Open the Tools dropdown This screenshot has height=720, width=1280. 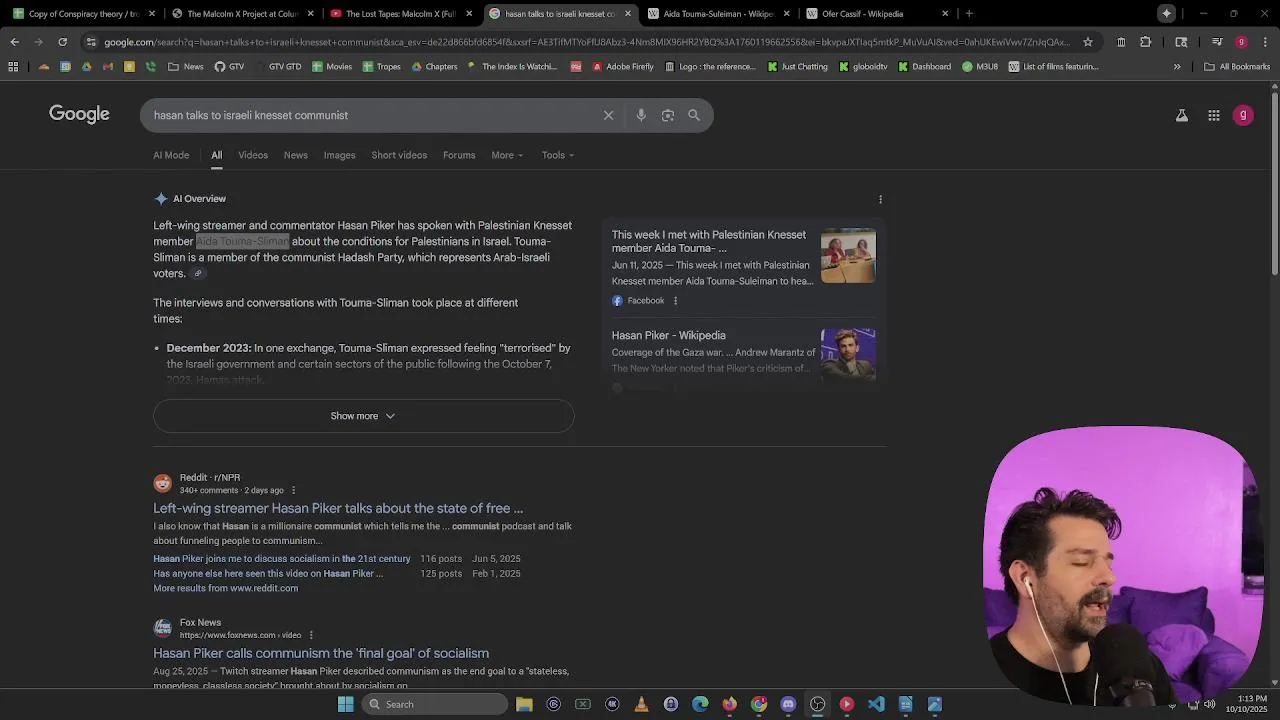(558, 155)
